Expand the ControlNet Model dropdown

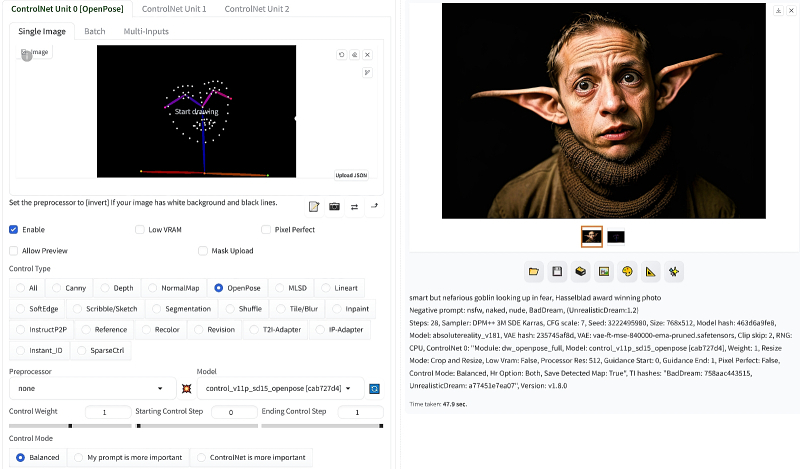point(278,388)
